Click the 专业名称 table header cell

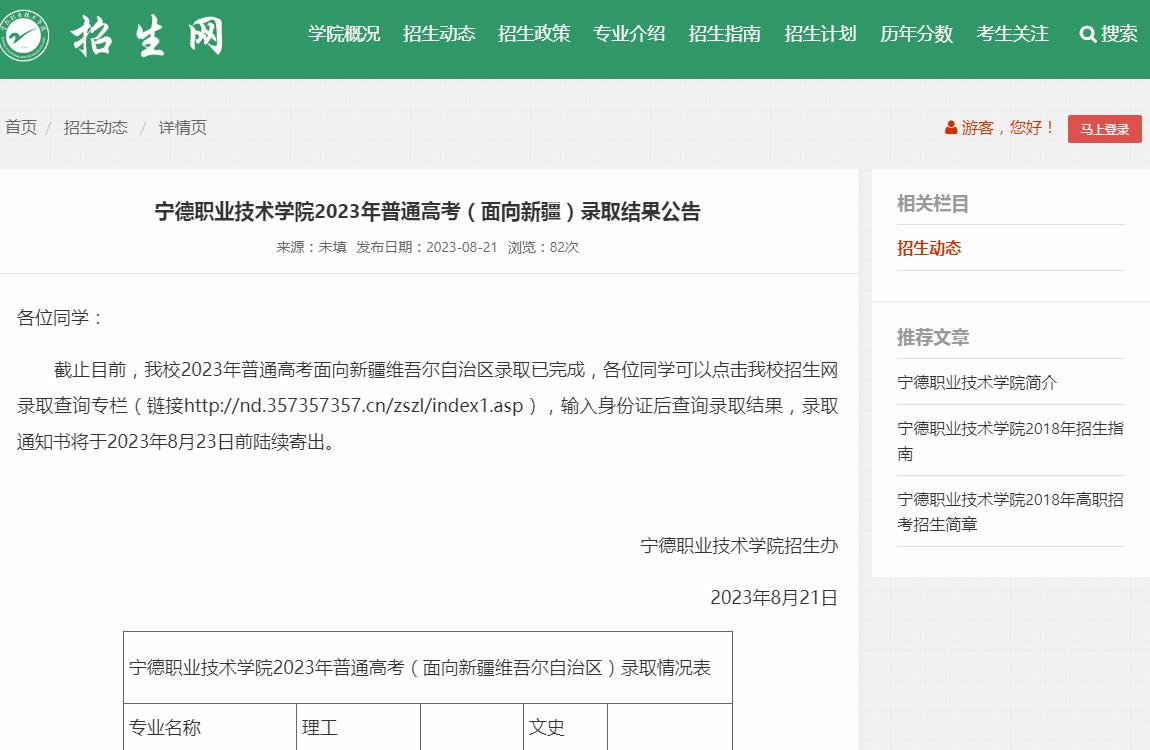(210, 727)
